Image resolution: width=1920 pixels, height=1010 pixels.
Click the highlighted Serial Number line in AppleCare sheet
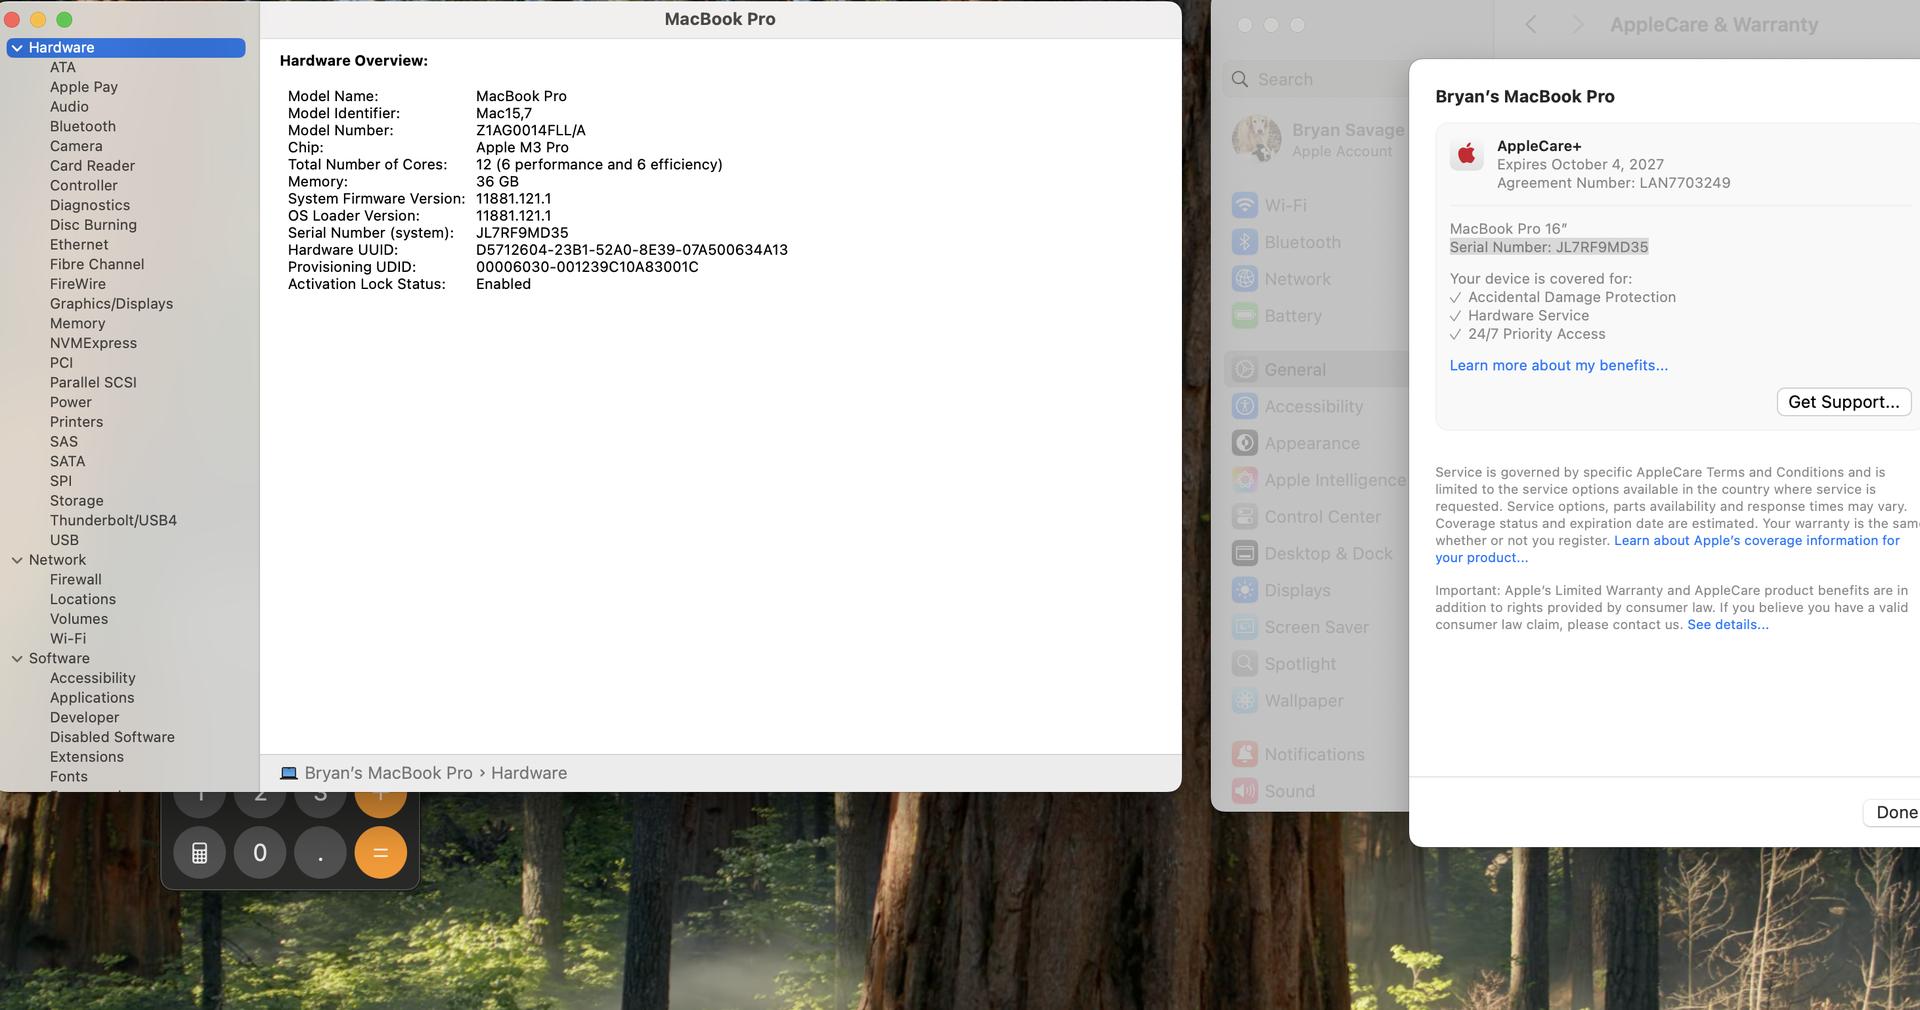[1548, 248]
